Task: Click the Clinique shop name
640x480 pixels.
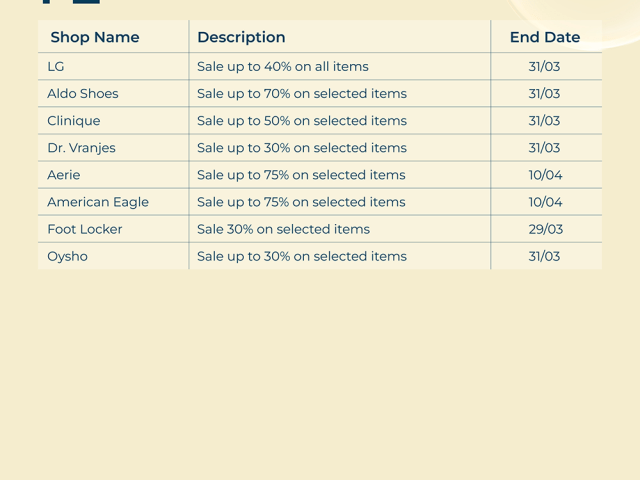Action: (x=74, y=121)
